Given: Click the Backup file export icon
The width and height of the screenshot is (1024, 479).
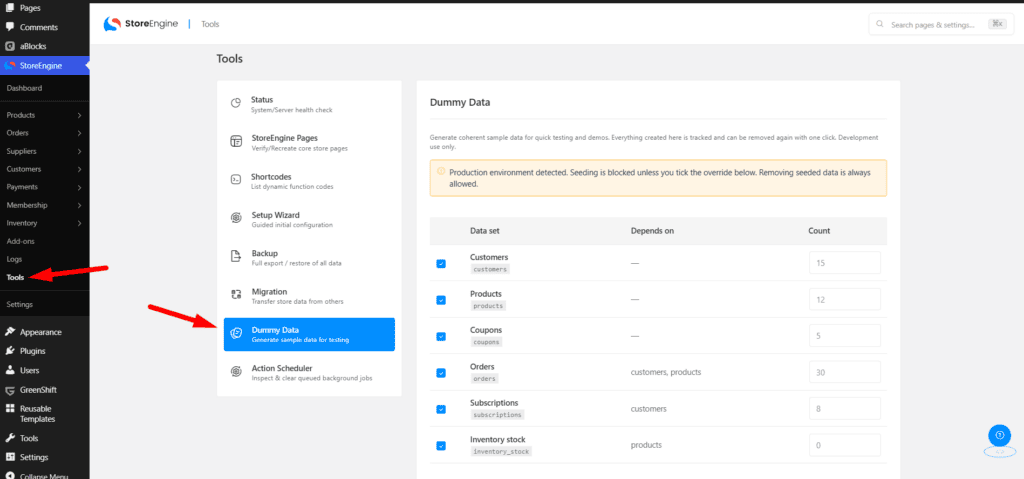Looking at the screenshot, I should [236, 256].
